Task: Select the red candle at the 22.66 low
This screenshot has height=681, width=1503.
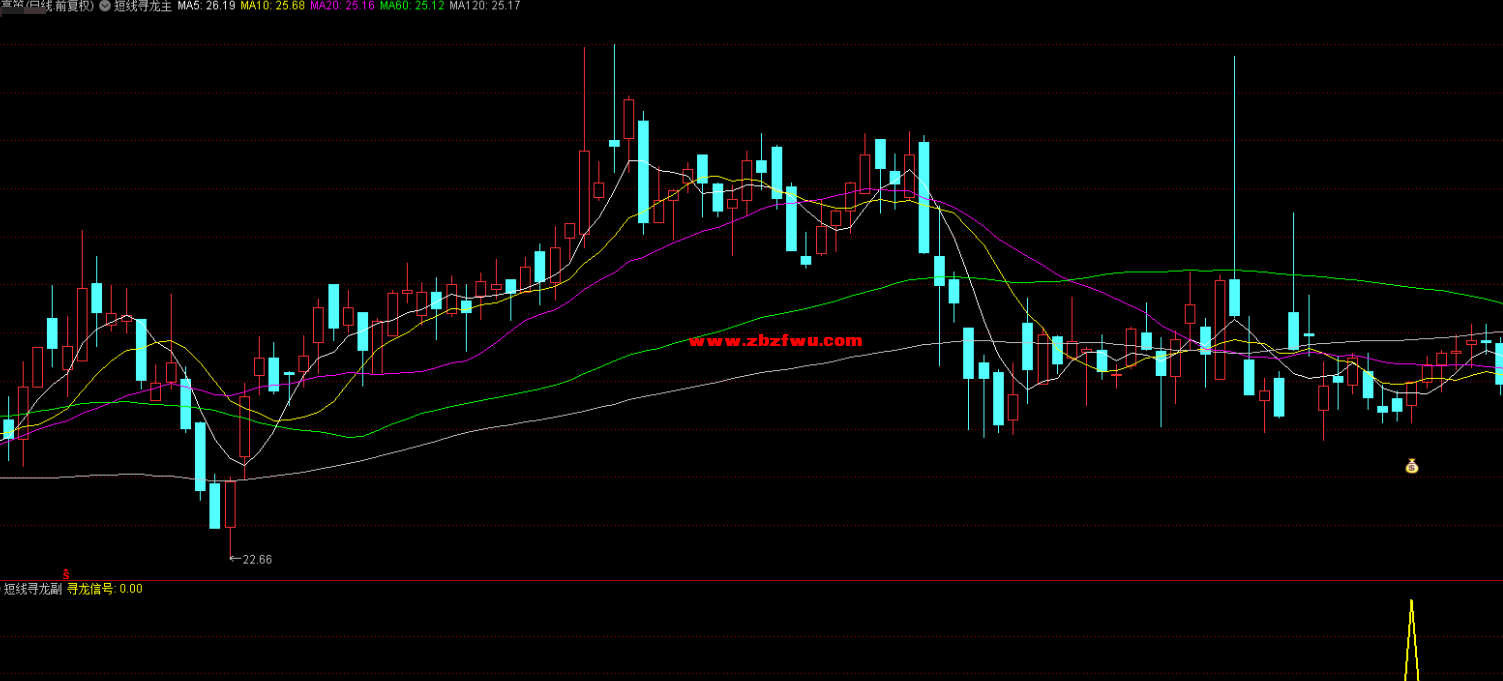Action: point(231,503)
